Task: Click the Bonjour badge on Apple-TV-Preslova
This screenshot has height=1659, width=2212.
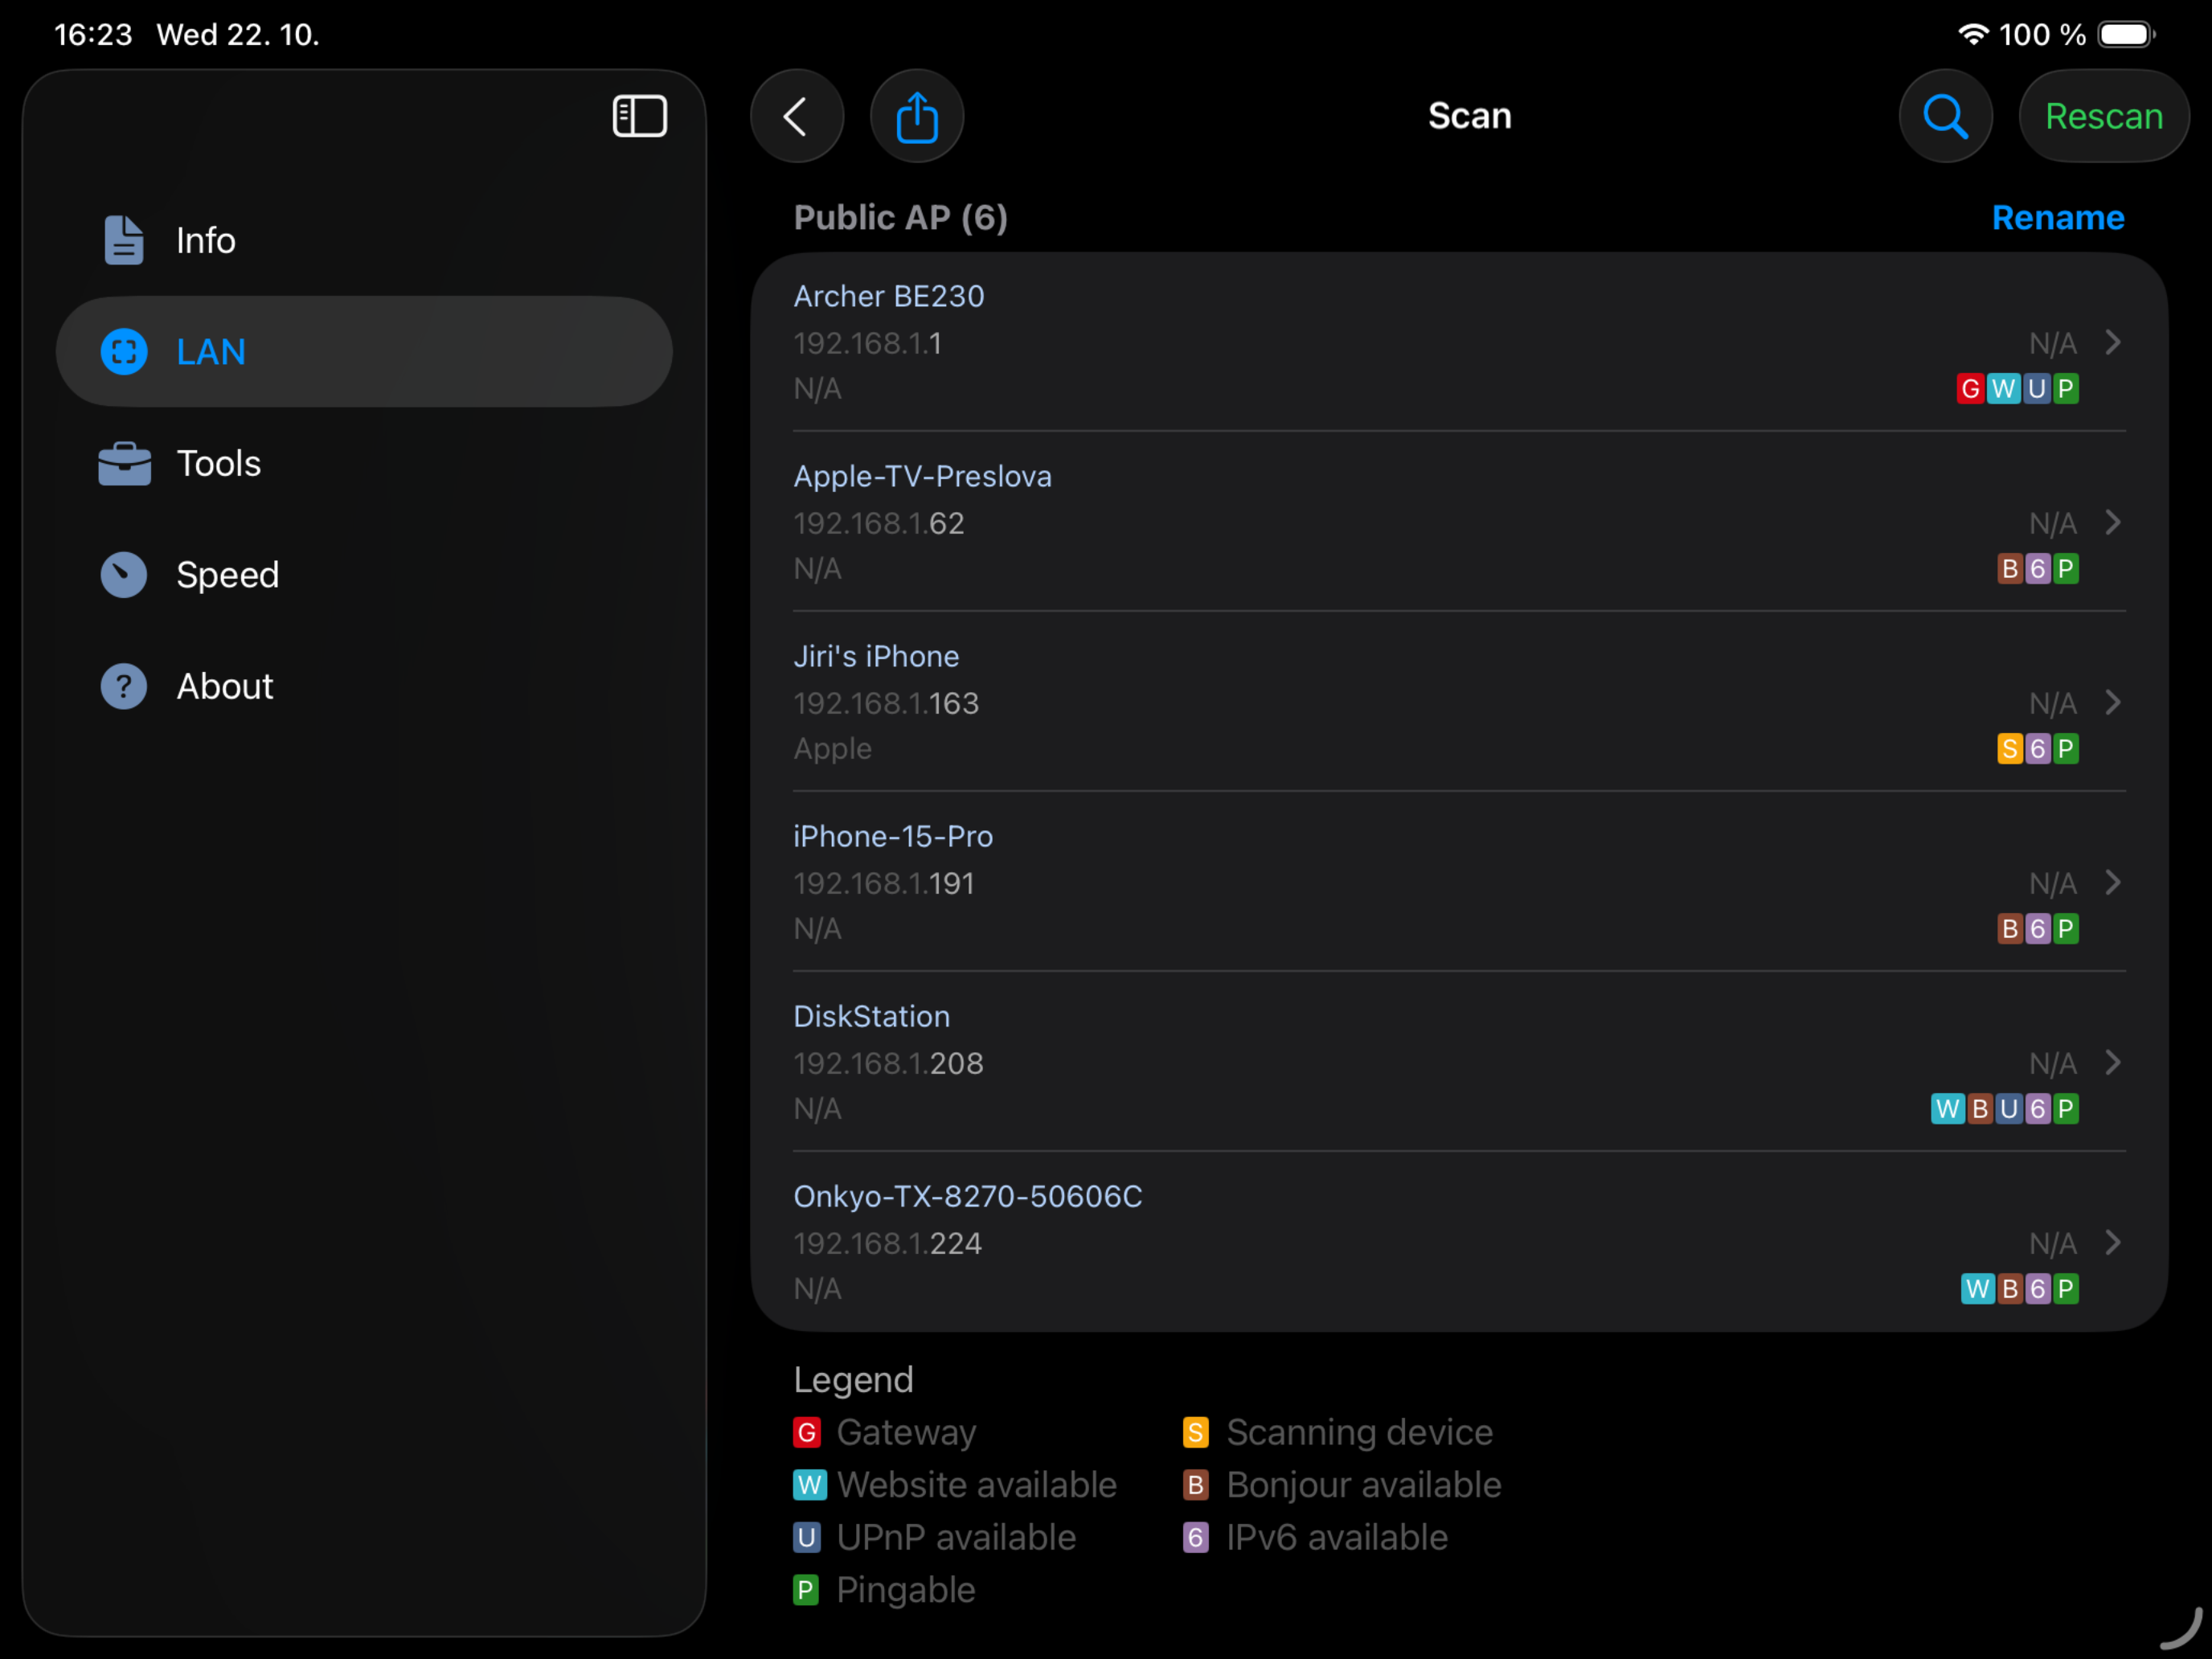Action: pyautogui.click(x=2010, y=568)
